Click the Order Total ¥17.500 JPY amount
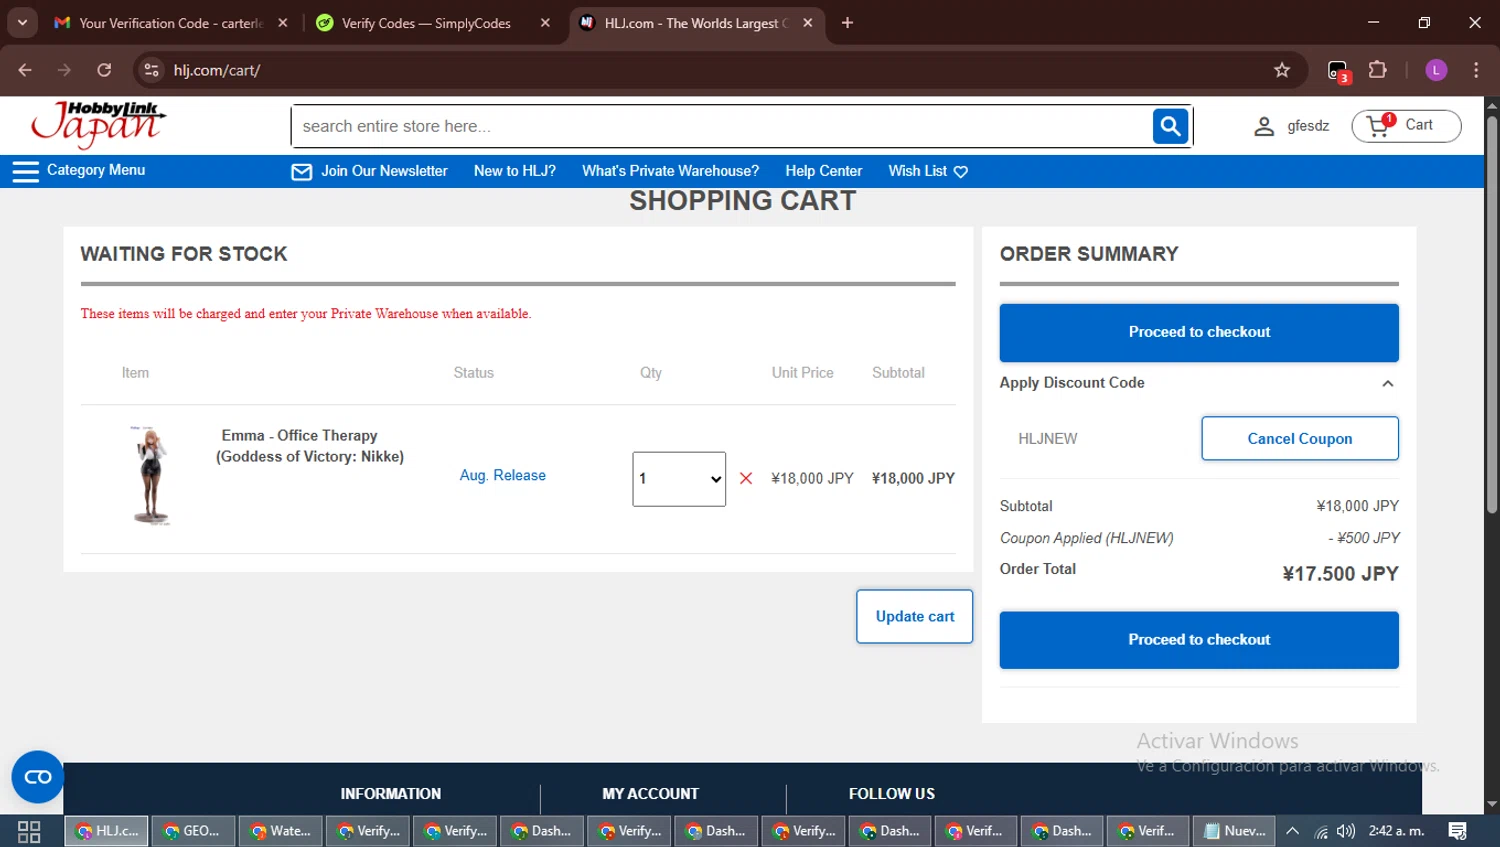 (x=1340, y=574)
